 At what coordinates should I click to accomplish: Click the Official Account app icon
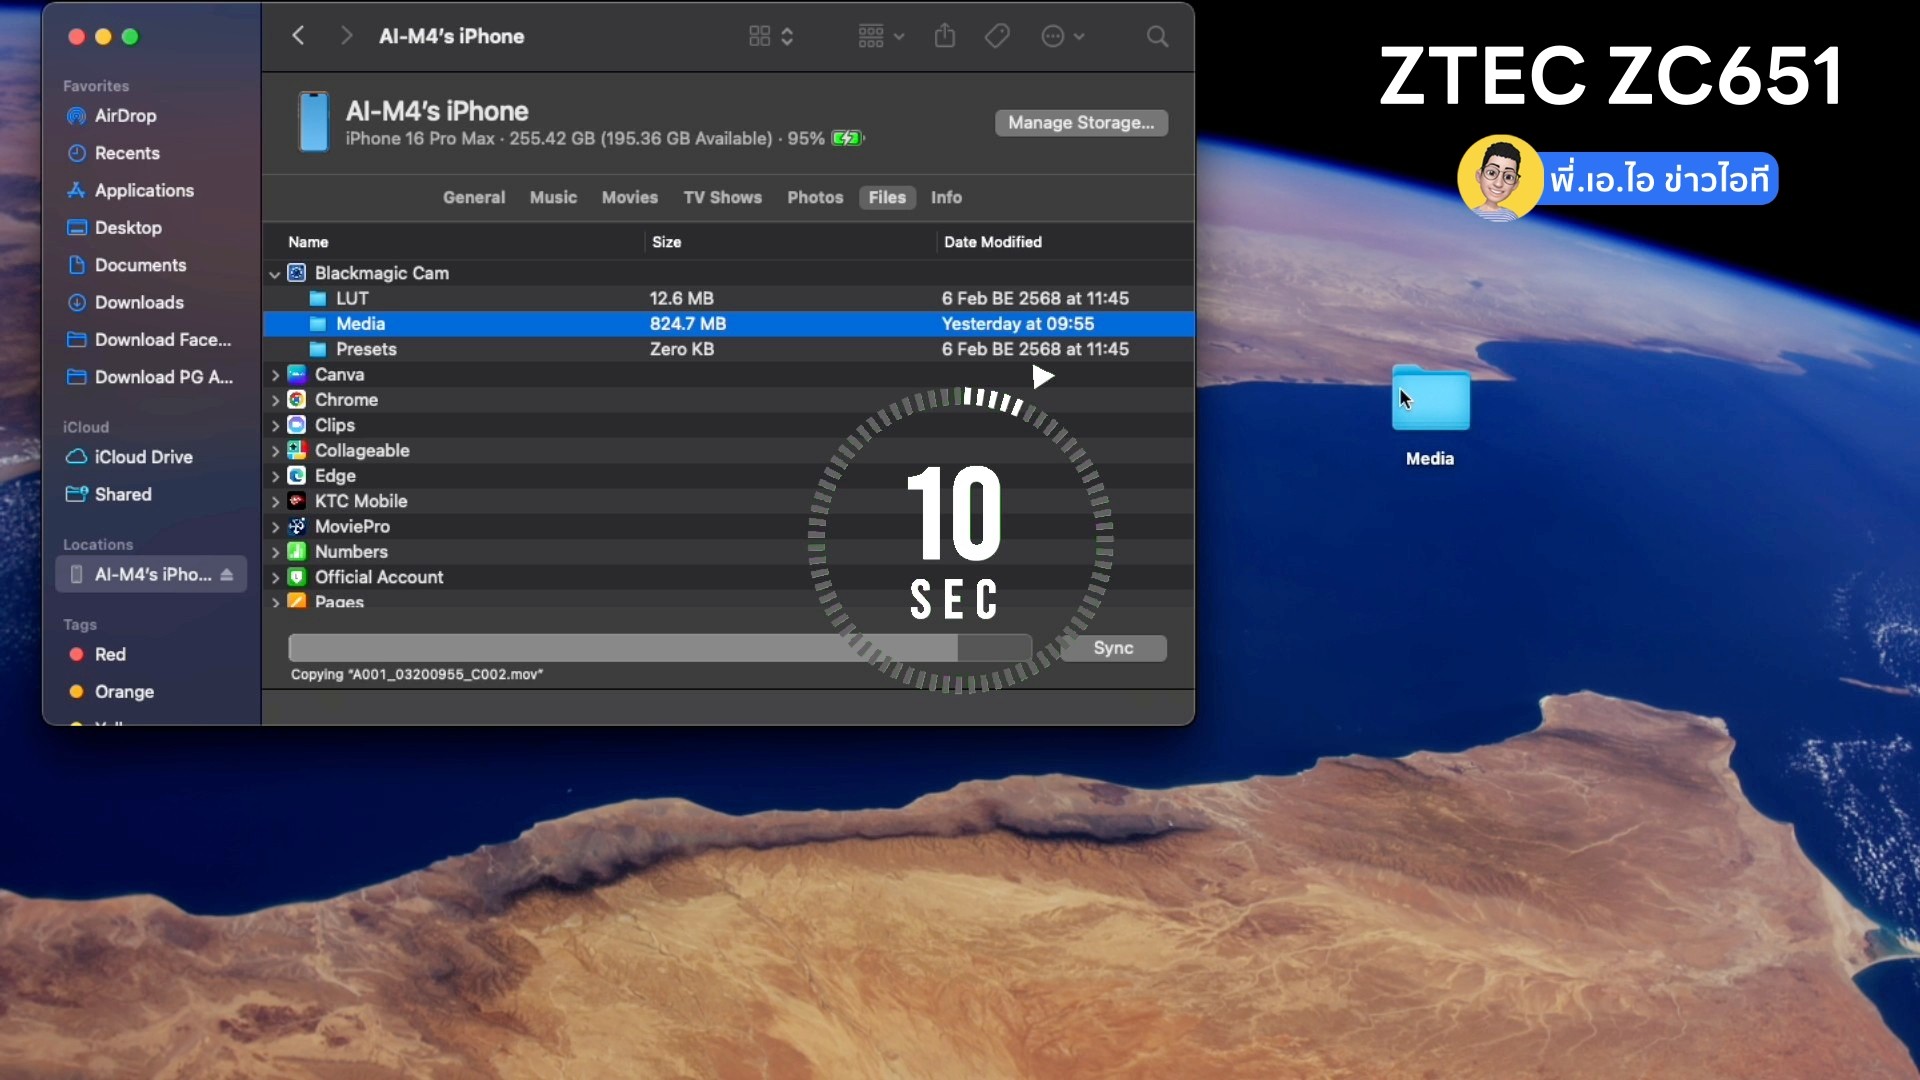point(297,577)
